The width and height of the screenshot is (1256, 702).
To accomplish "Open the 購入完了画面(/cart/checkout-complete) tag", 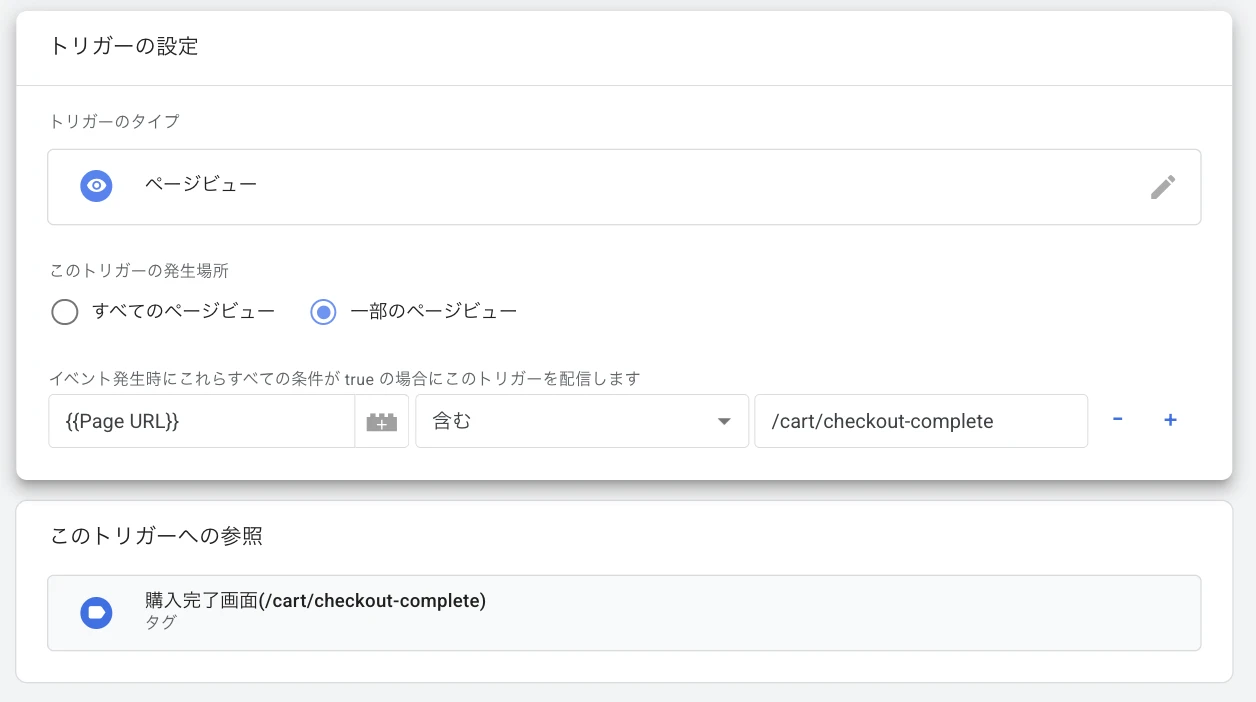I will (x=624, y=613).
